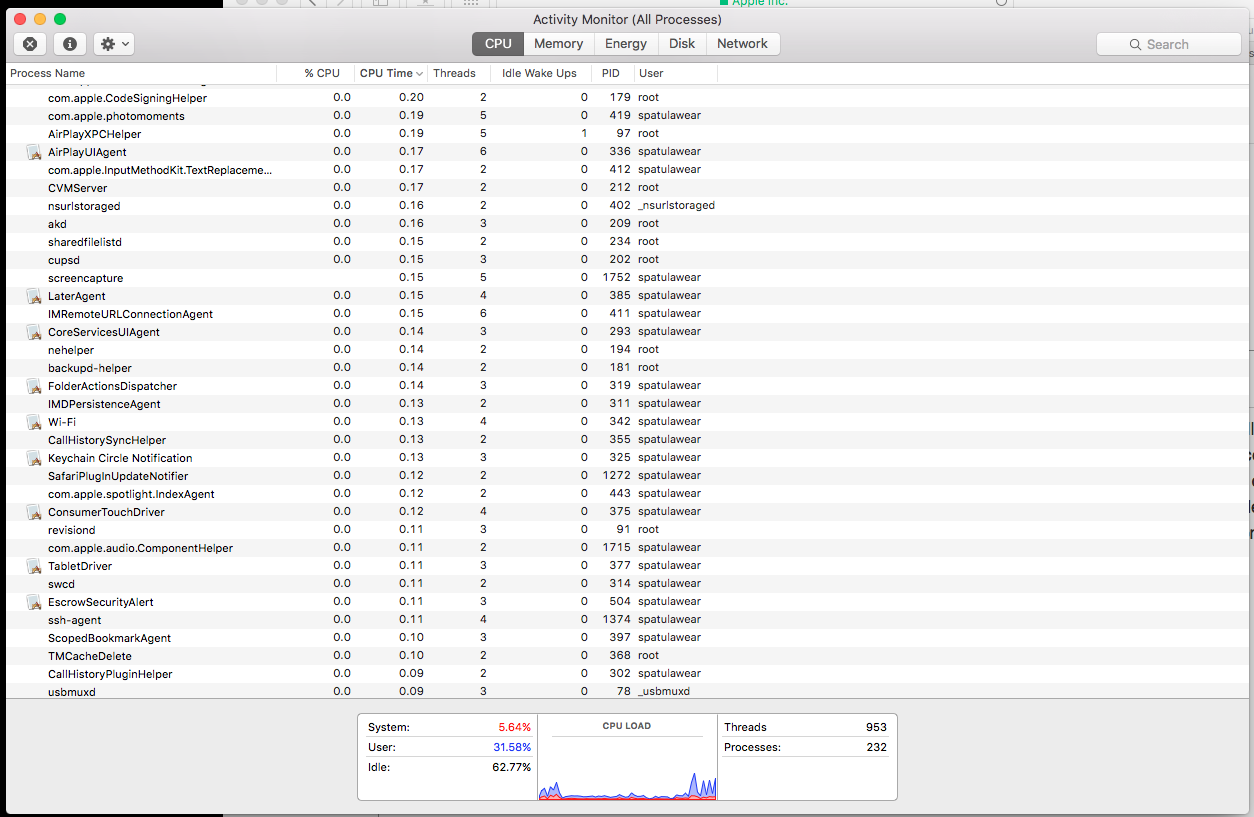Image resolution: width=1254 pixels, height=817 pixels.
Task: Click the Keychain Circle Notification icon
Action: pos(34,458)
